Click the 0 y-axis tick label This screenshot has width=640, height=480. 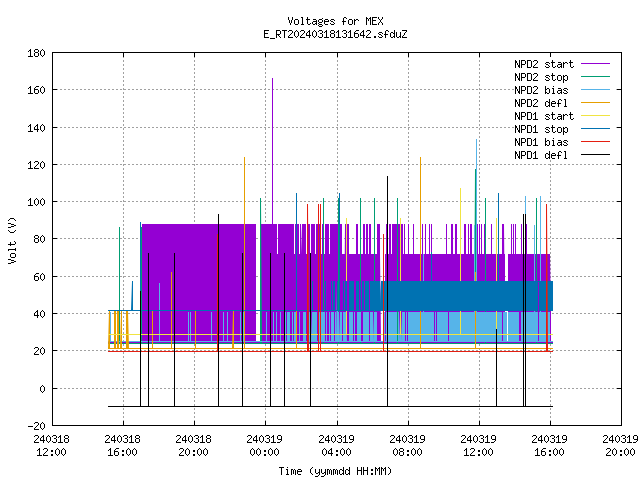point(42,389)
